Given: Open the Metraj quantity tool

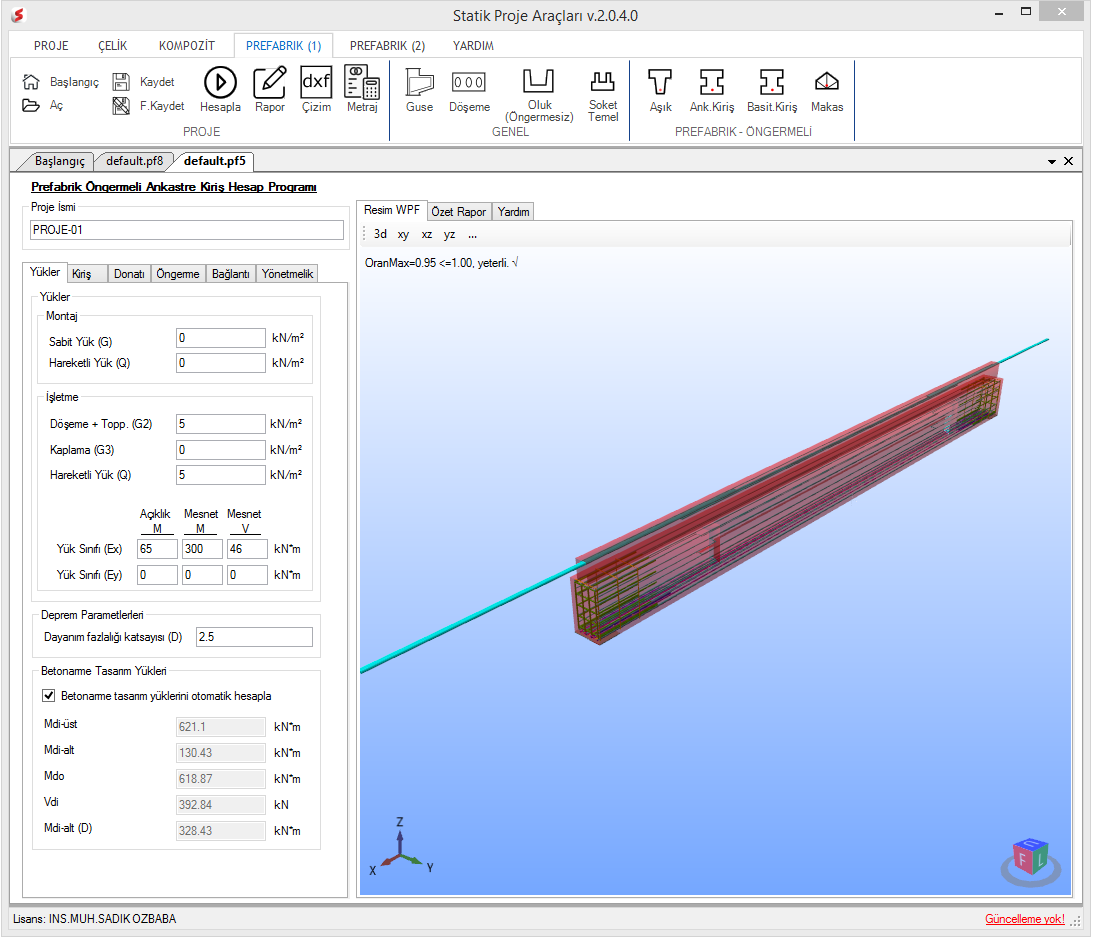Looking at the screenshot, I should click(x=362, y=90).
